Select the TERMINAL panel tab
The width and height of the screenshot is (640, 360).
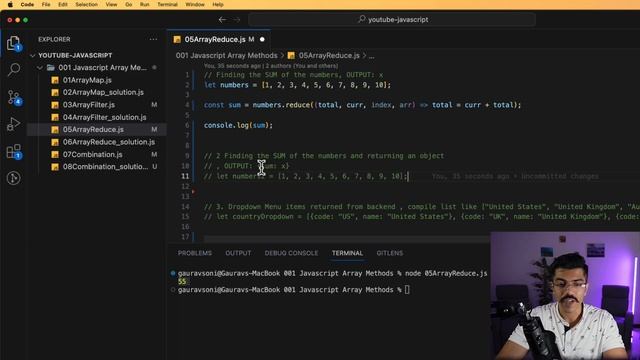coord(347,253)
